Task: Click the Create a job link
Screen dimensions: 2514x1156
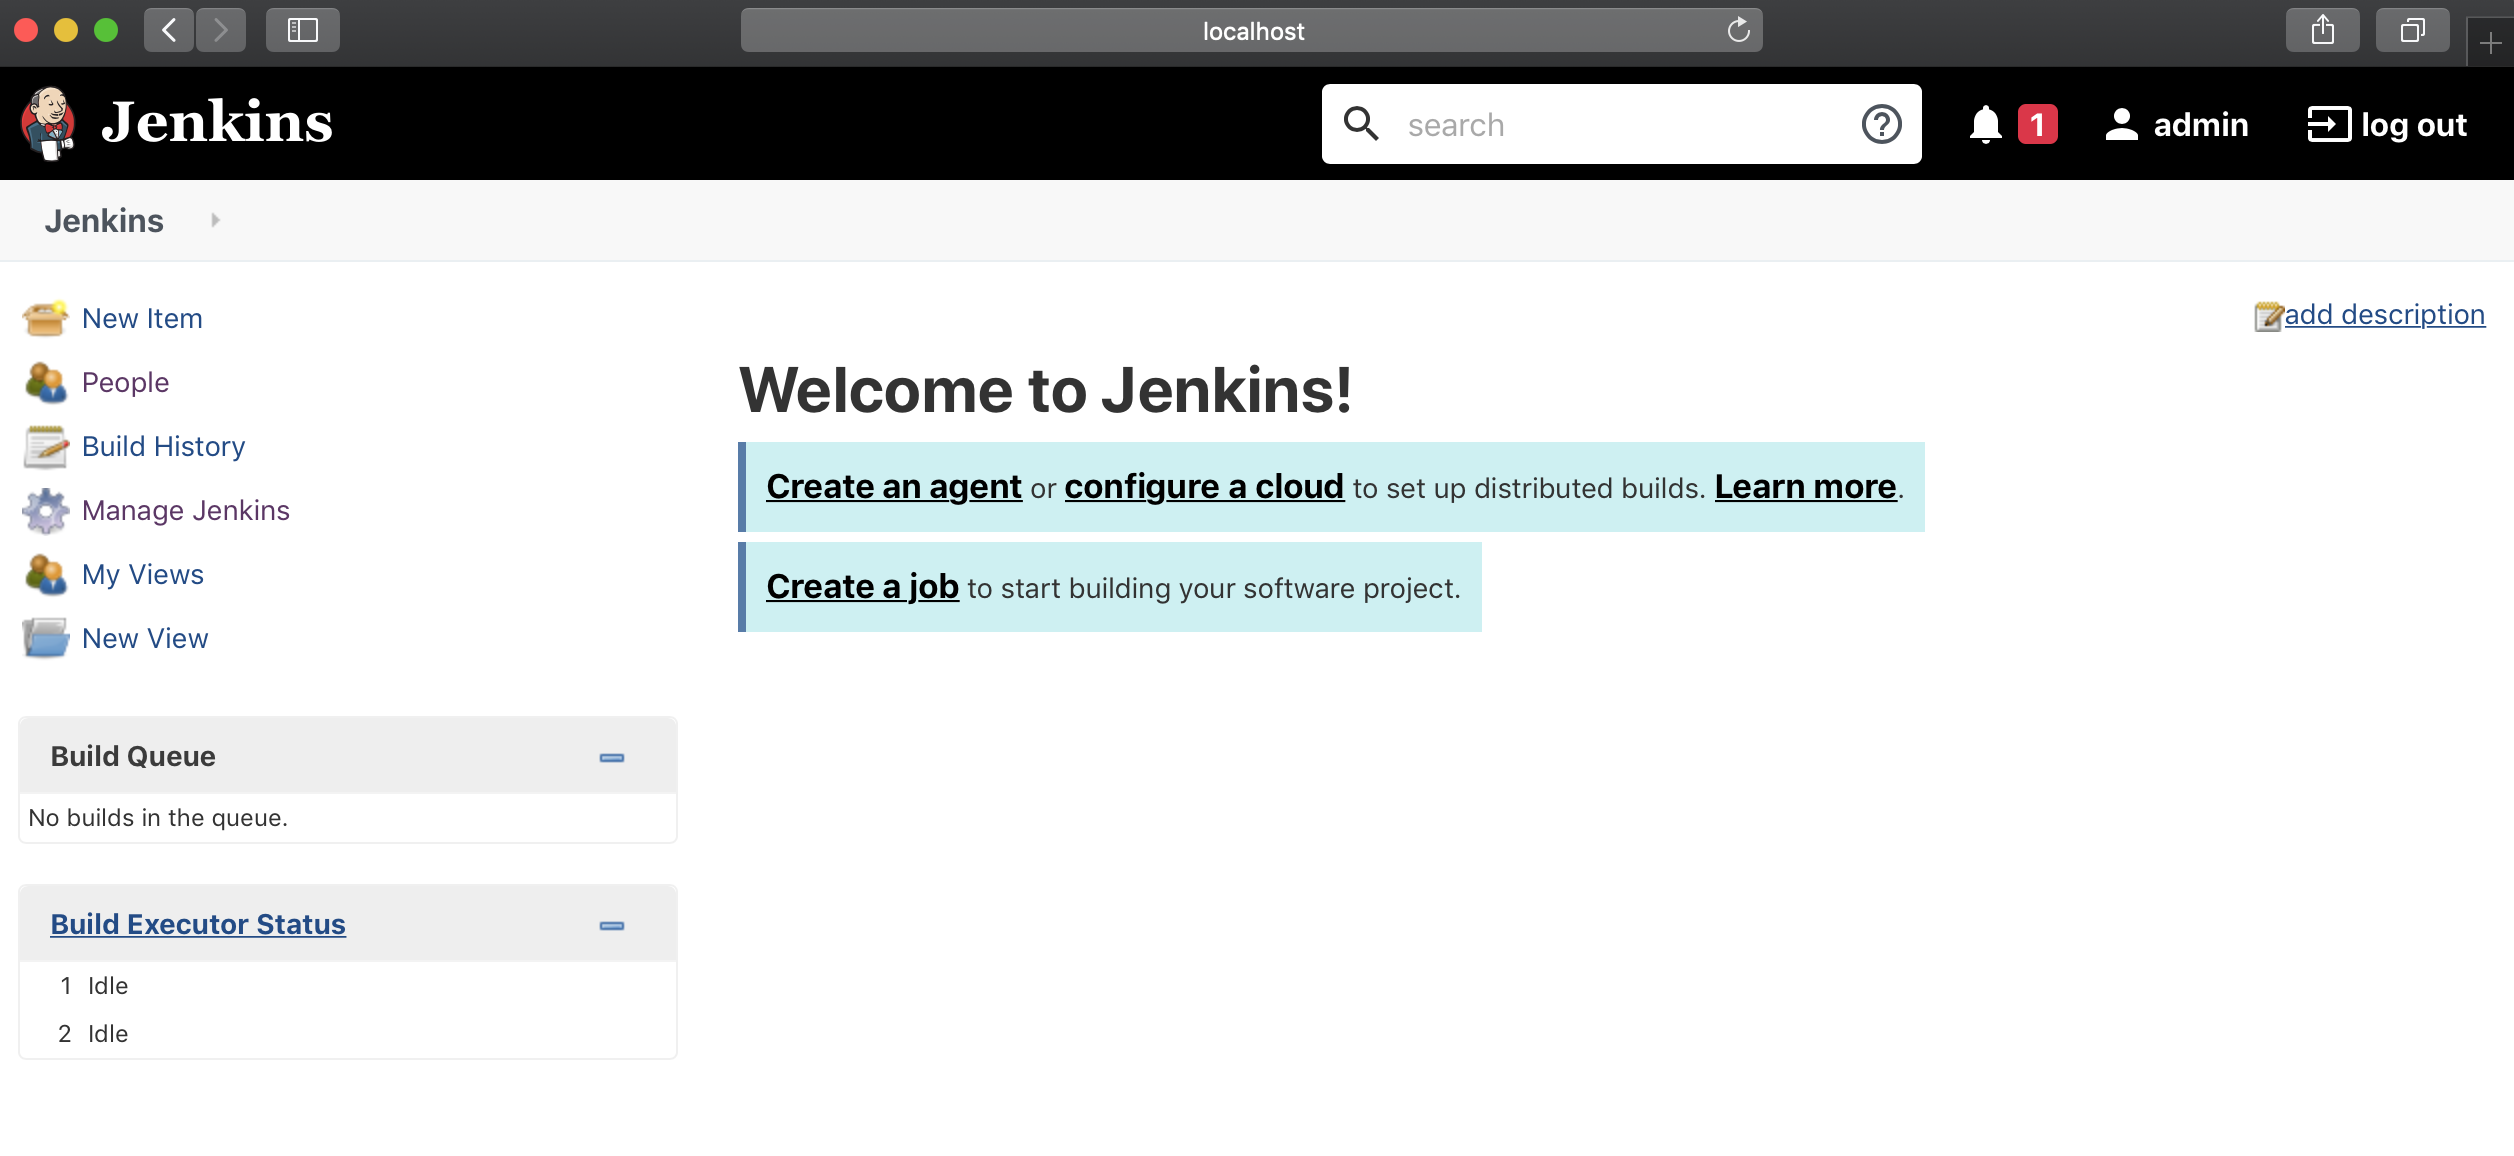Action: click(x=862, y=587)
